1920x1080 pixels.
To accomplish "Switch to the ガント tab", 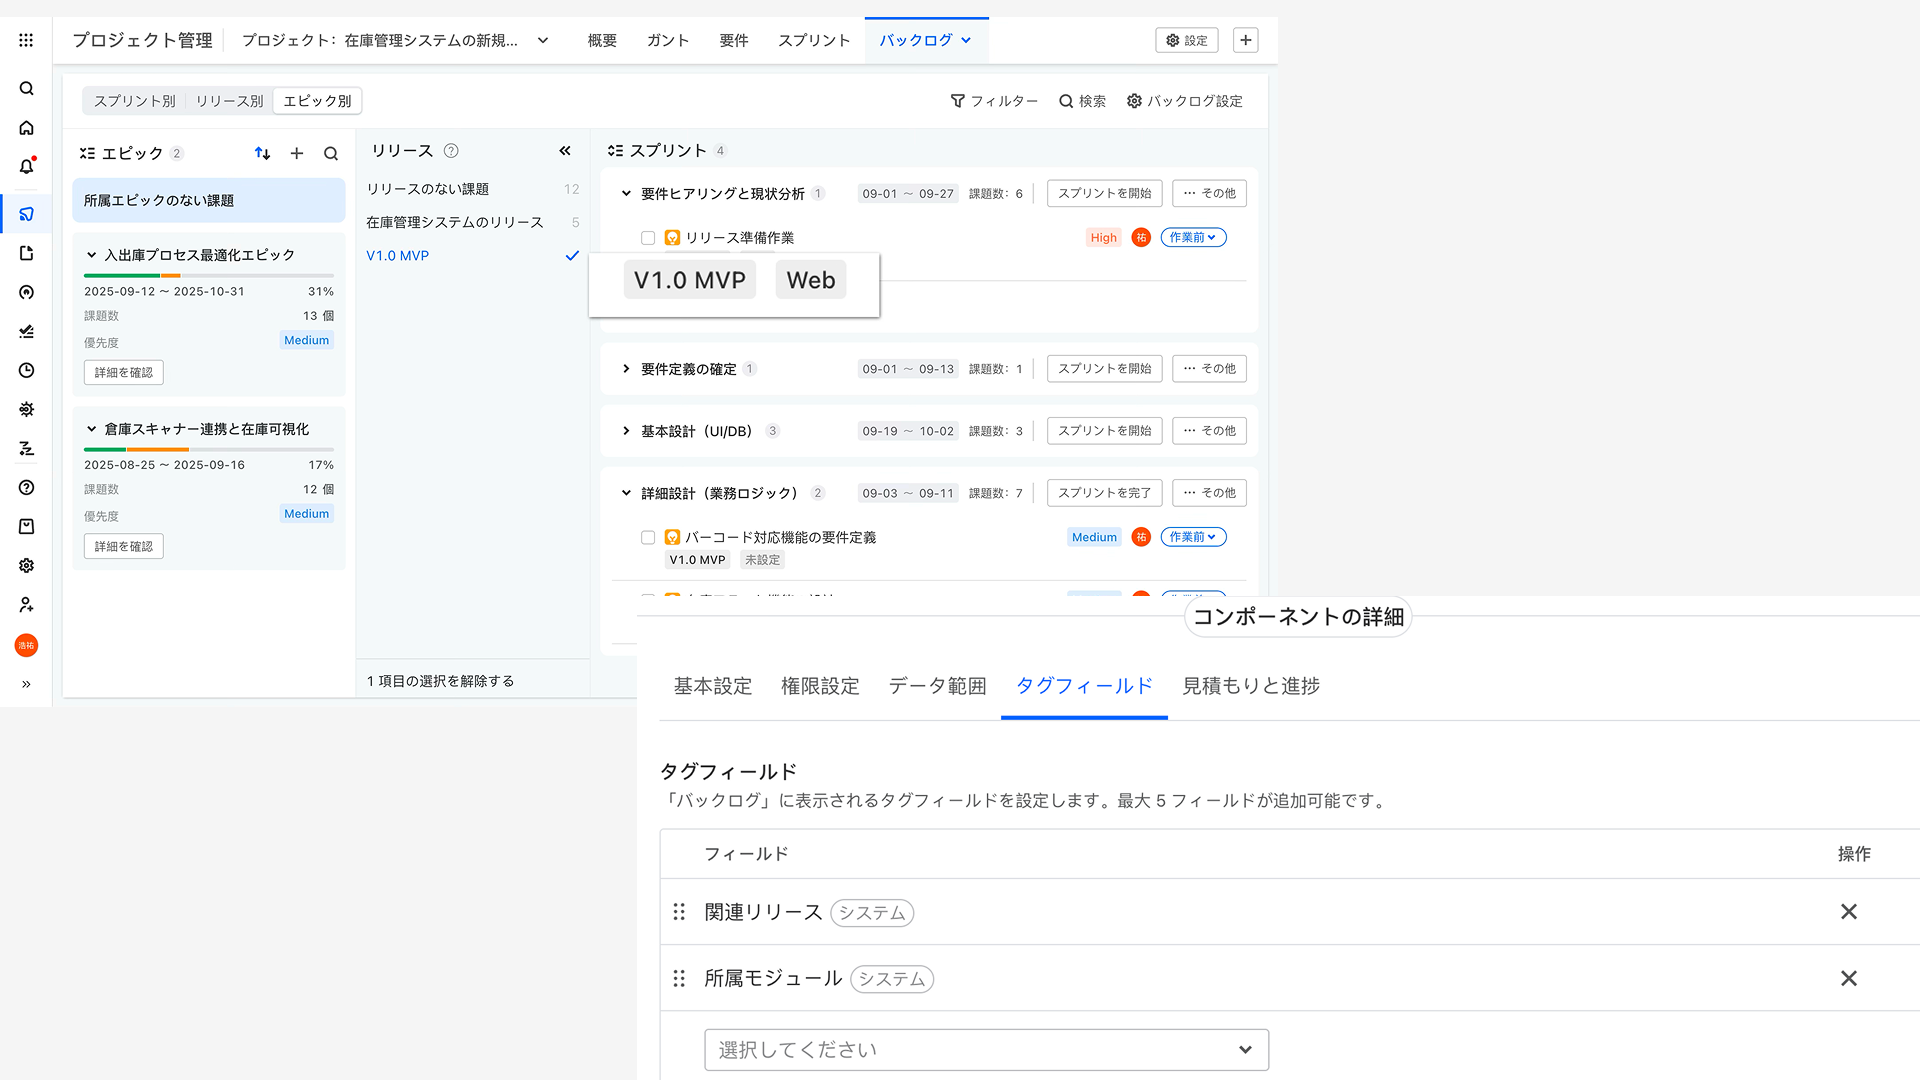I will [667, 40].
